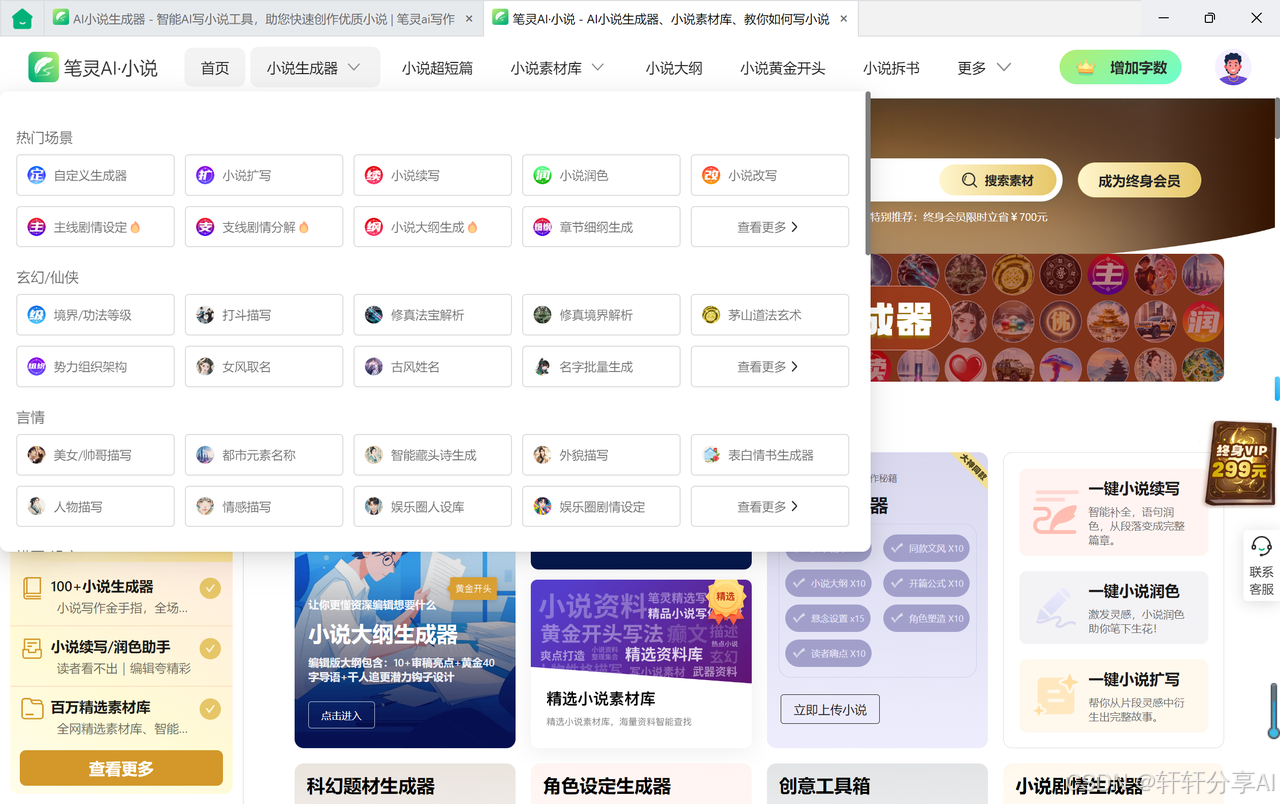Viewport: 1280px width, 804px height.
Task: Click the 女风取名 avatar icon
Action: tap(205, 367)
